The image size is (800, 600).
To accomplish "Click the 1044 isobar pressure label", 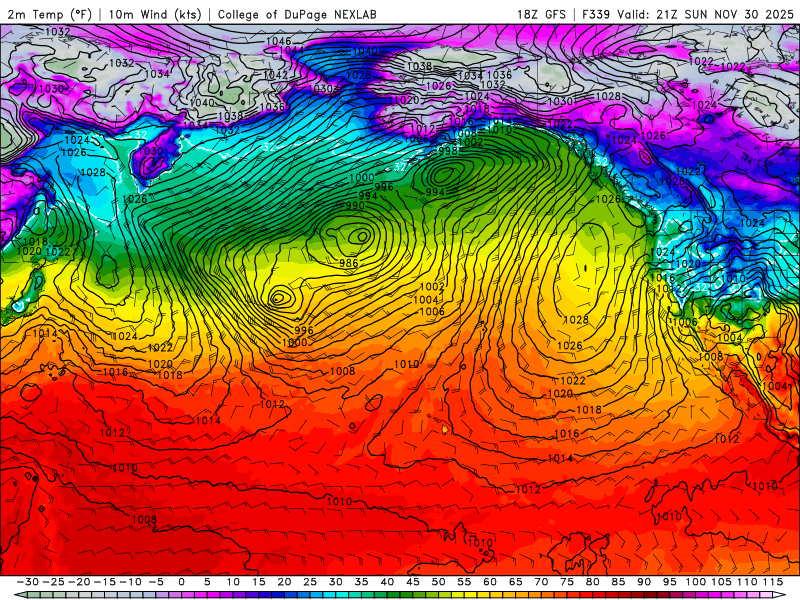I will point(291,50).
